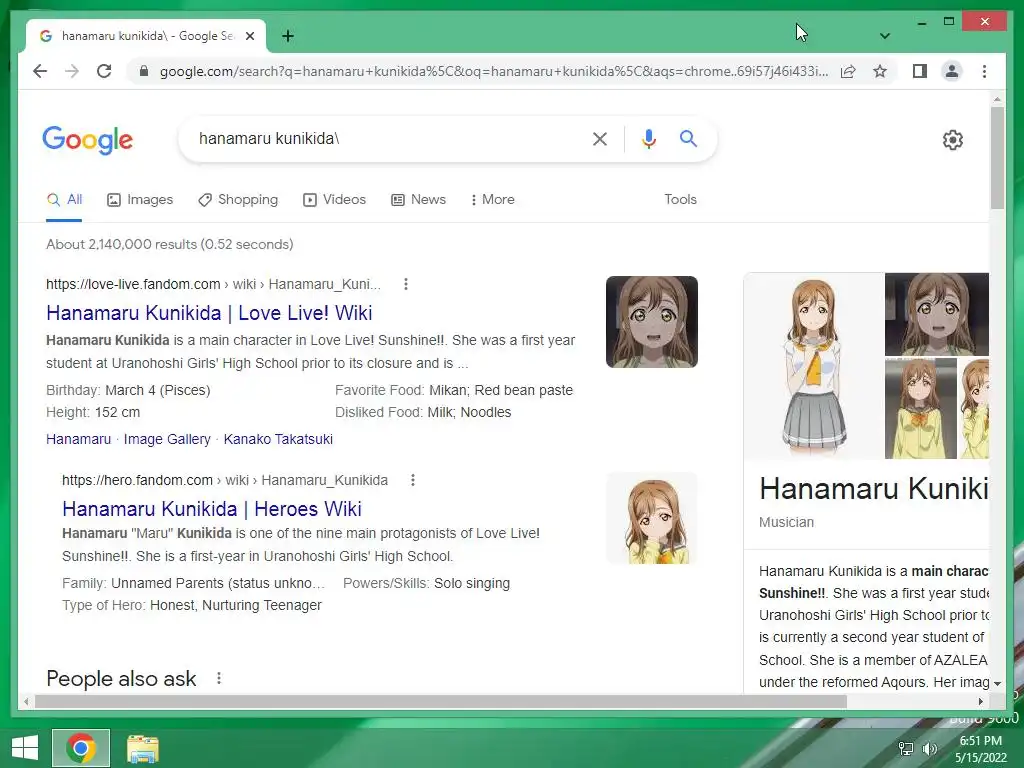
Task: Open knowledge panel image of Hanamaru in yellow cardigan
Action: point(921,408)
